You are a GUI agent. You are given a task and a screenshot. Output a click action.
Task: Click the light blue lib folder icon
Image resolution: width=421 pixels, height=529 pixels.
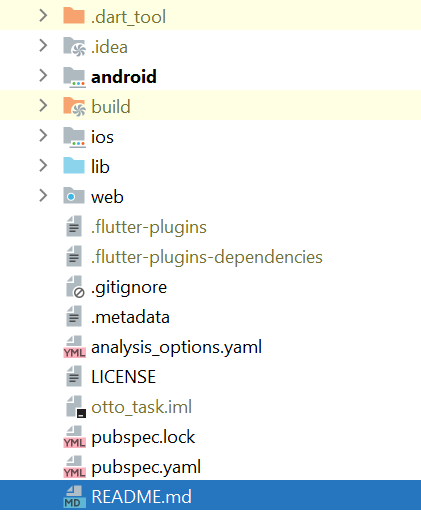tap(74, 166)
